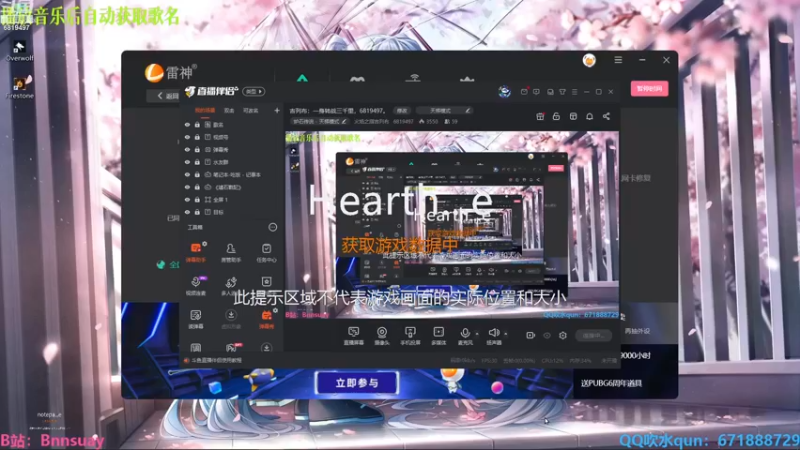
Task: Open the 视频连麦 tool
Action: [195, 286]
